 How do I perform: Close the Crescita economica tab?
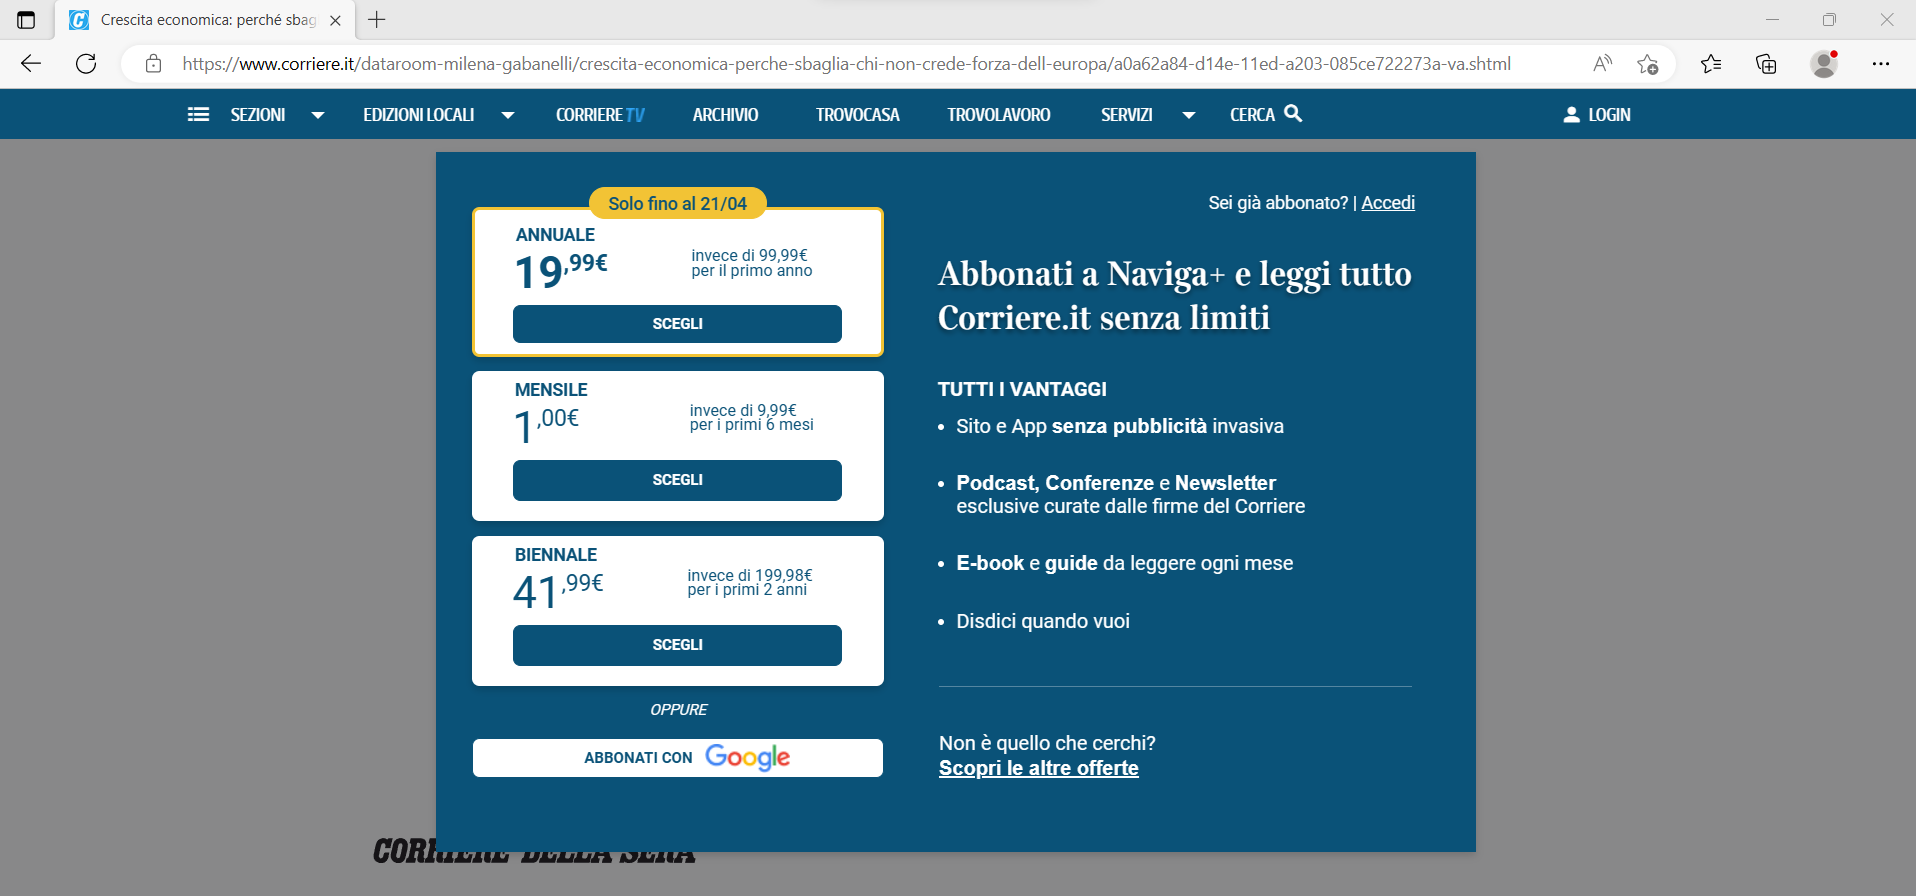[336, 20]
